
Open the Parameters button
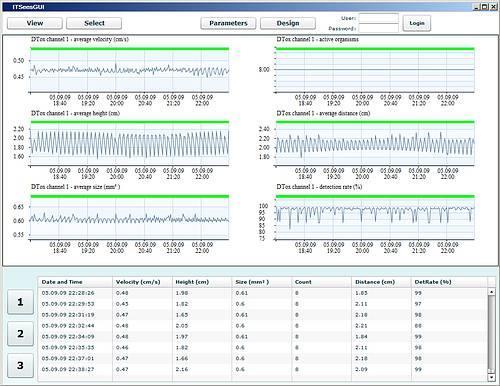point(228,23)
